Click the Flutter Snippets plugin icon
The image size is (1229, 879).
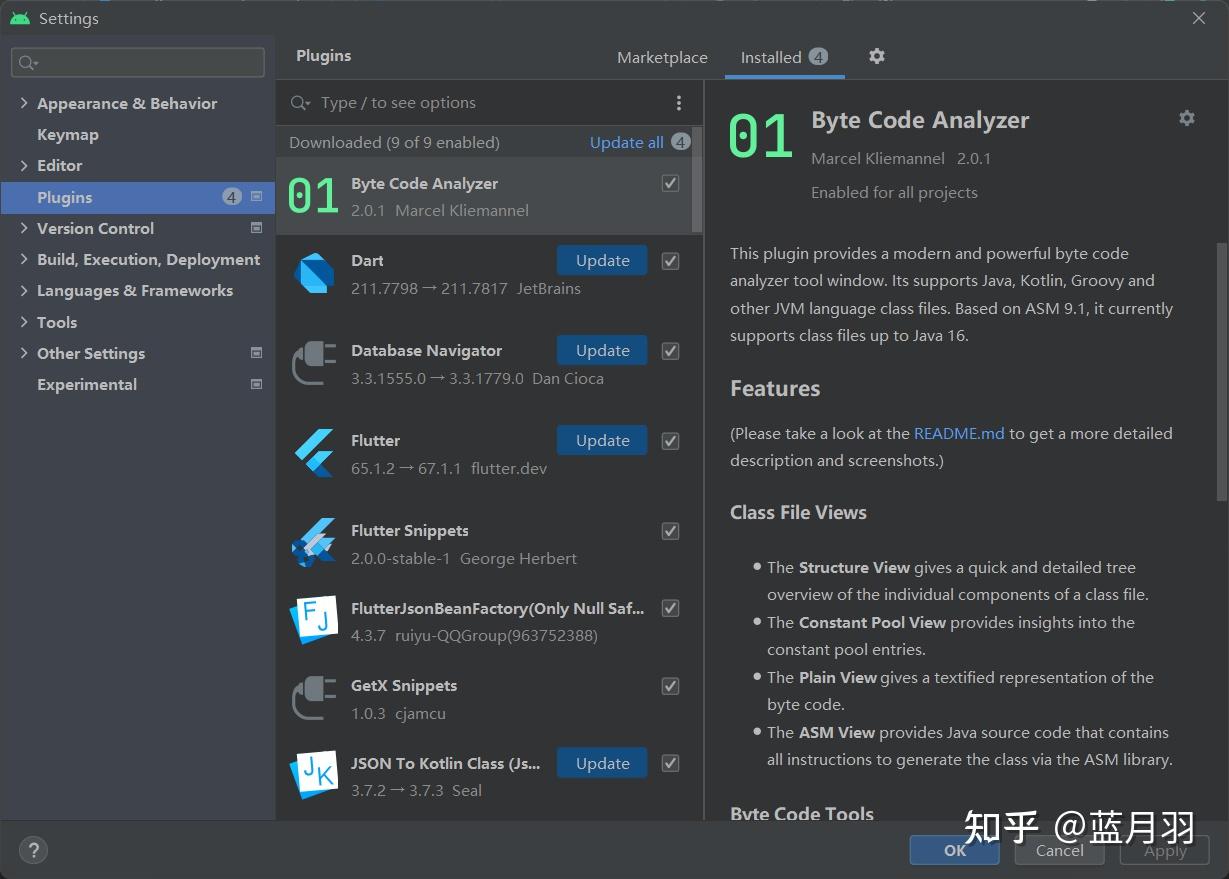coord(313,544)
